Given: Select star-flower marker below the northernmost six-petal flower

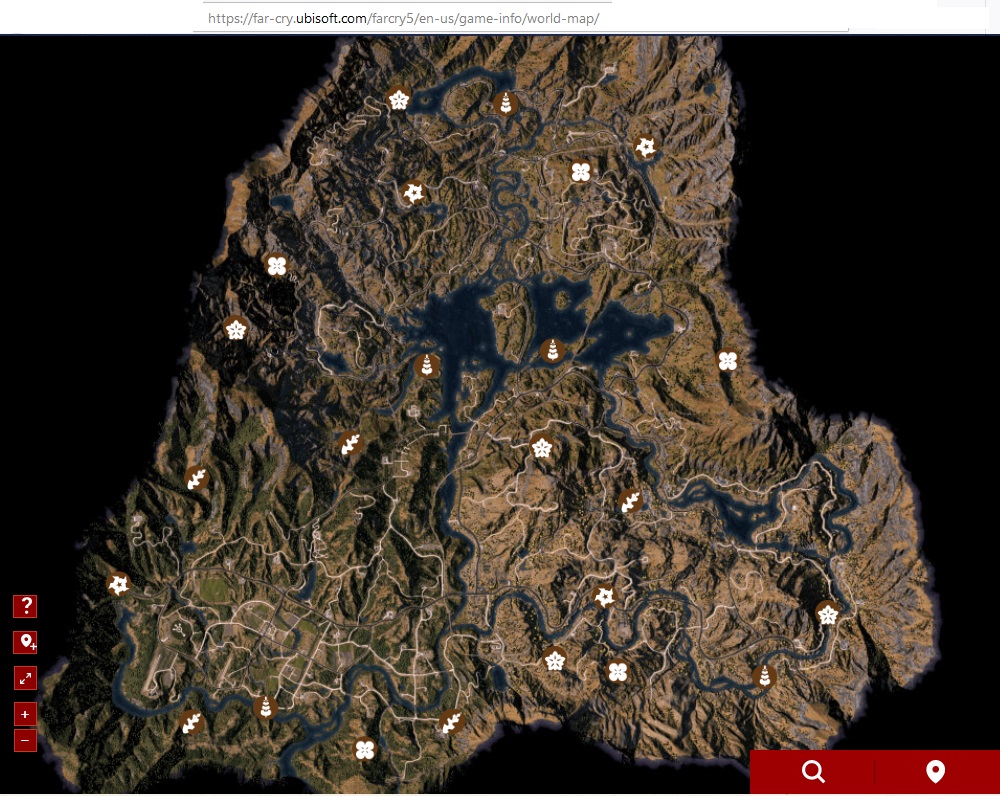Looking at the screenshot, I should [414, 192].
